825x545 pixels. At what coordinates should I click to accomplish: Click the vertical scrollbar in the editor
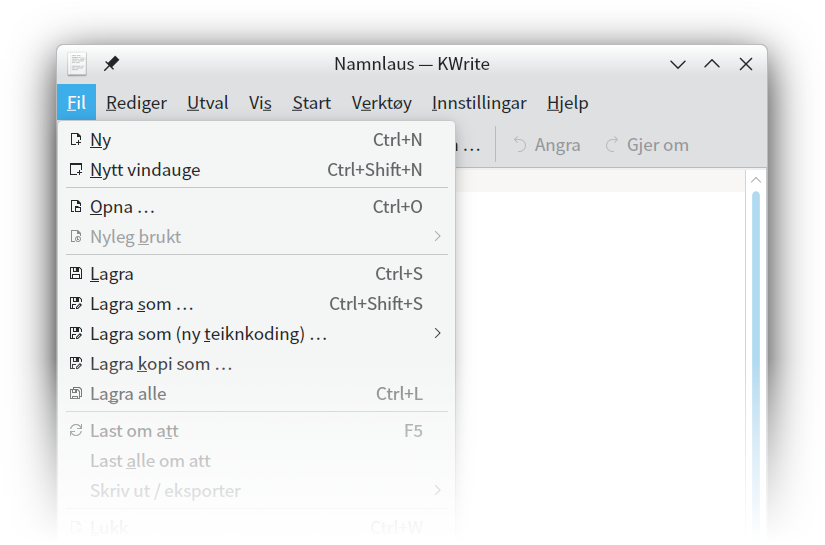click(756, 350)
